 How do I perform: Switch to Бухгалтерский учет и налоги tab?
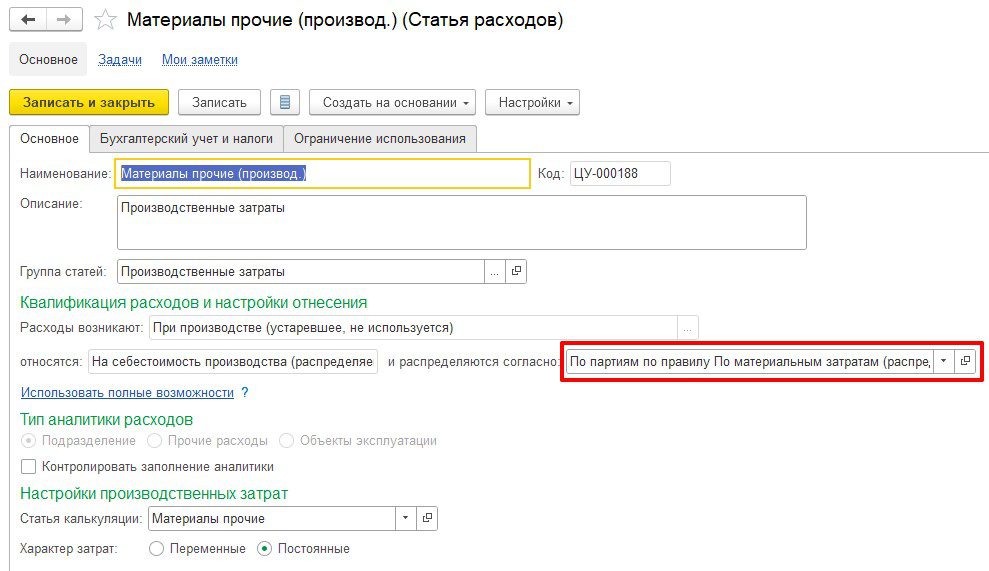point(186,138)
